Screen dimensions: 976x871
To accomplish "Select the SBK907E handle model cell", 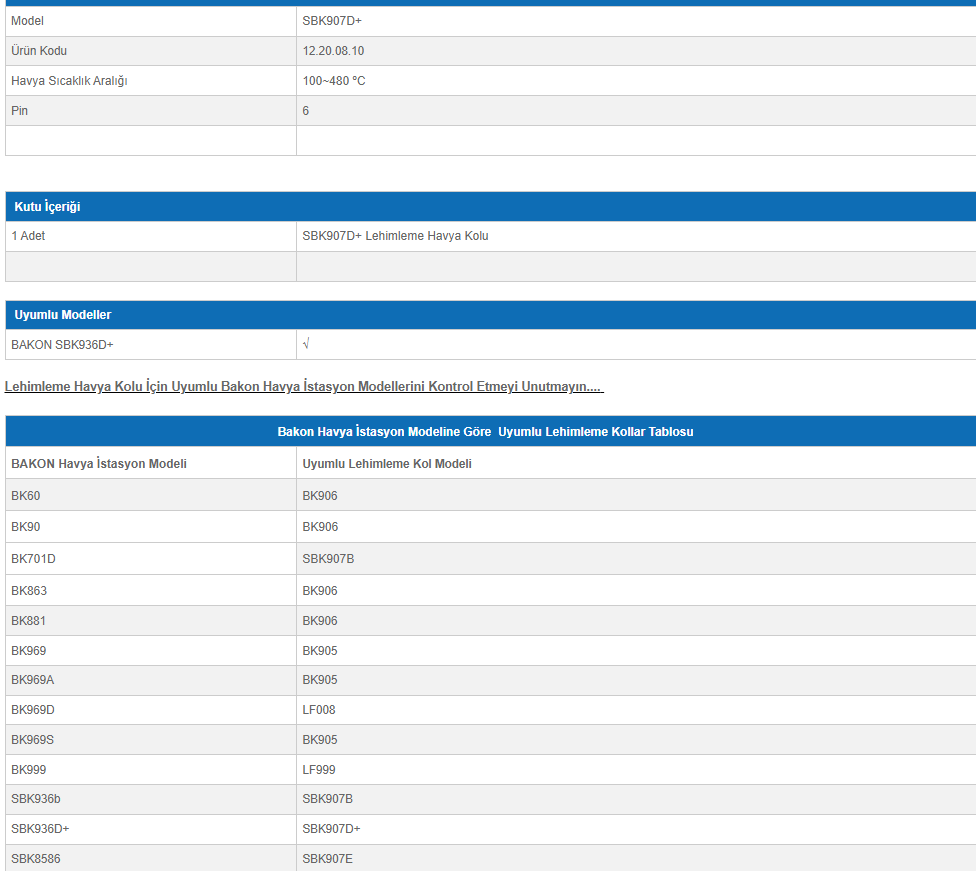I will [x=636, y=859].
